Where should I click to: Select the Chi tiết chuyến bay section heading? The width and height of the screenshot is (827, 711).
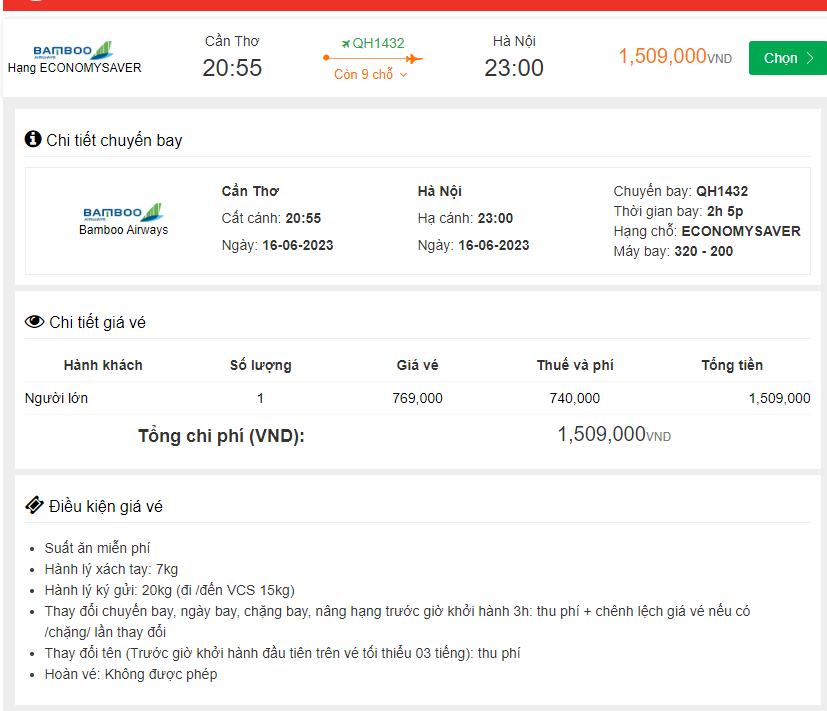tap(114, 140)
